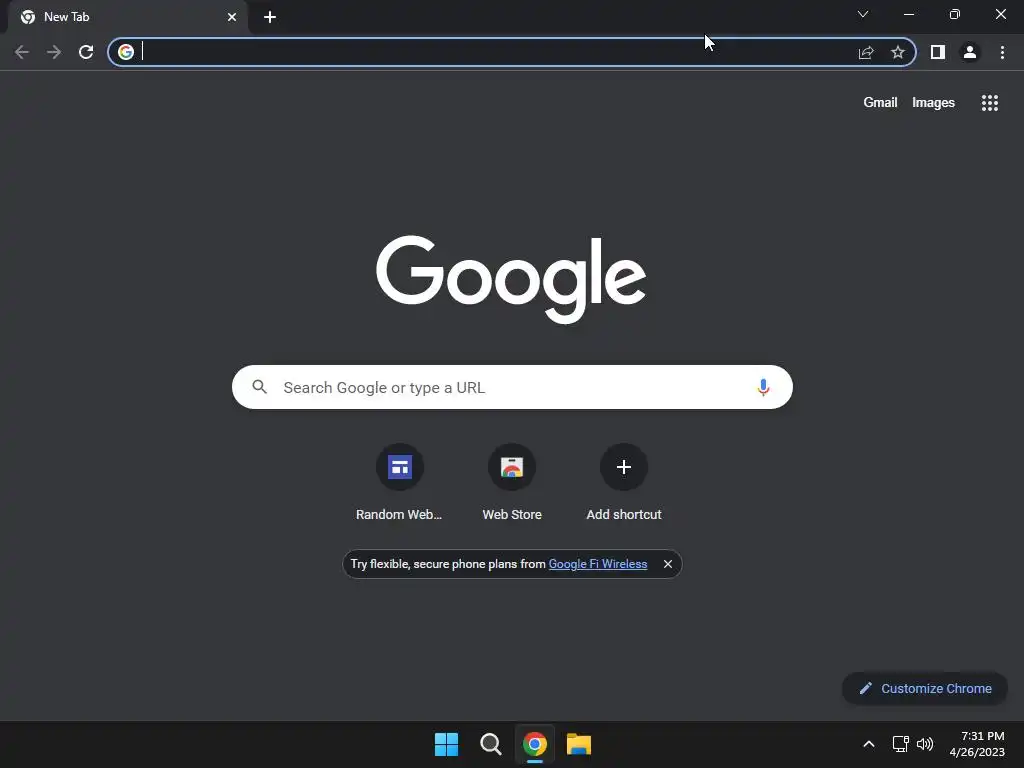This screenshot has width=1024, height=768.
Task: Show hidden system tray icons
Action: tap(869, 744)
